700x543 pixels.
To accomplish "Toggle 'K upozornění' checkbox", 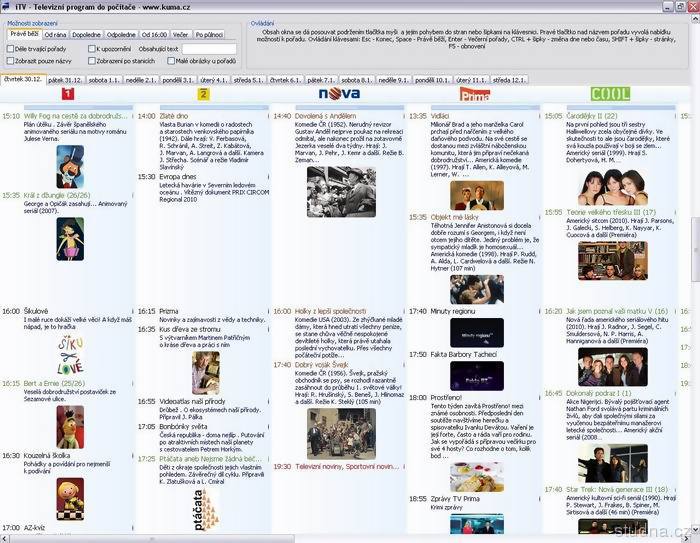I will pyautogui.click(x=92, y=49).
